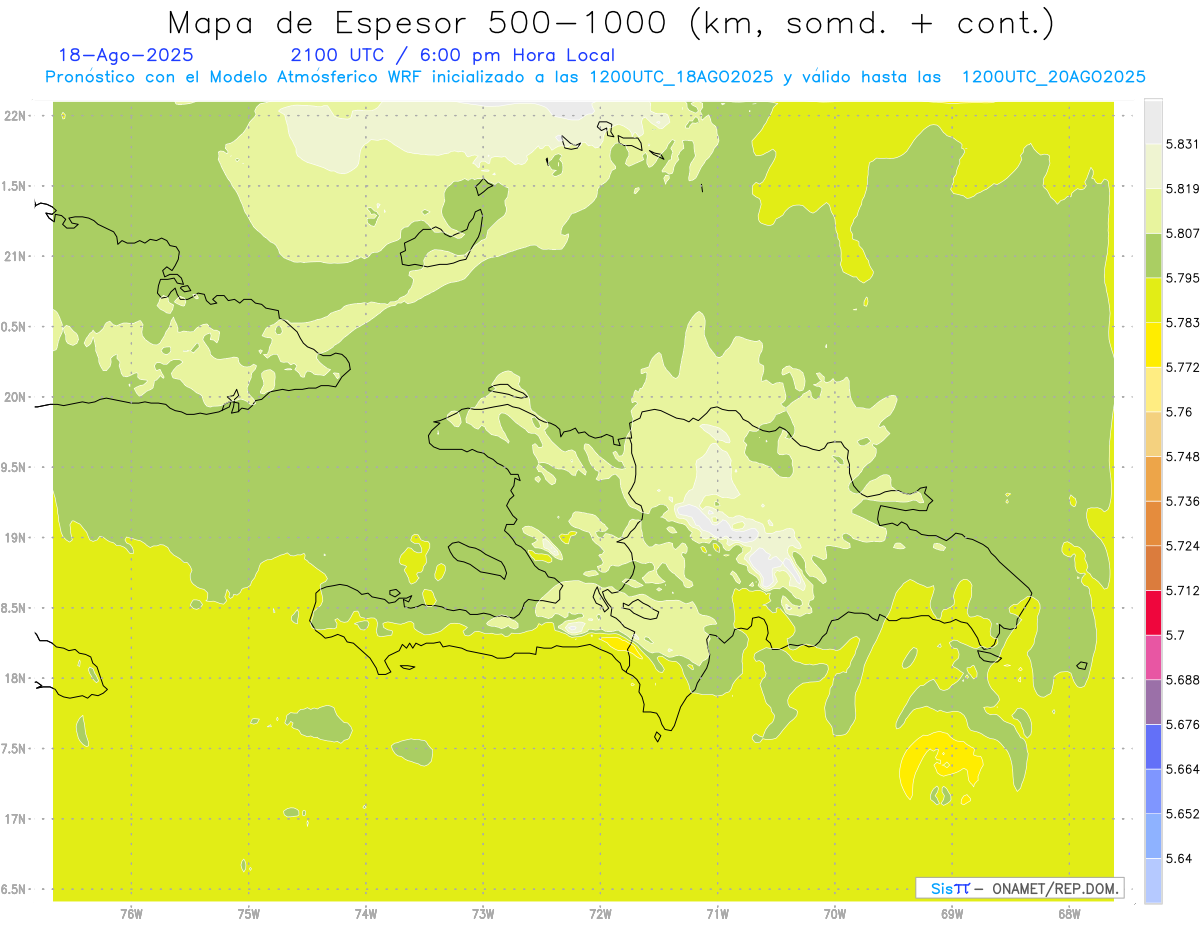Click the longitude label 74W
Image resolution: width=1200 pixels, height=927 pixels.
click(366, 913)
